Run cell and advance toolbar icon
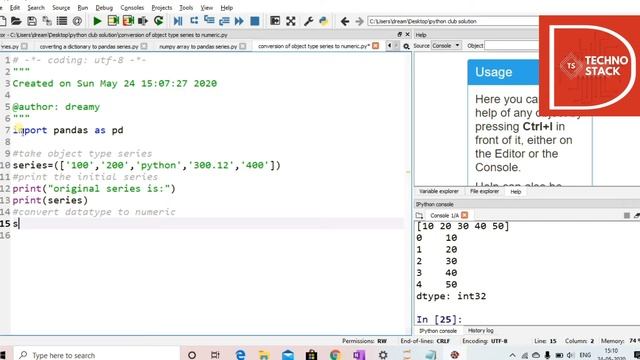The height and width of the screenshot is (360, 640). click(x=128, y=21)
